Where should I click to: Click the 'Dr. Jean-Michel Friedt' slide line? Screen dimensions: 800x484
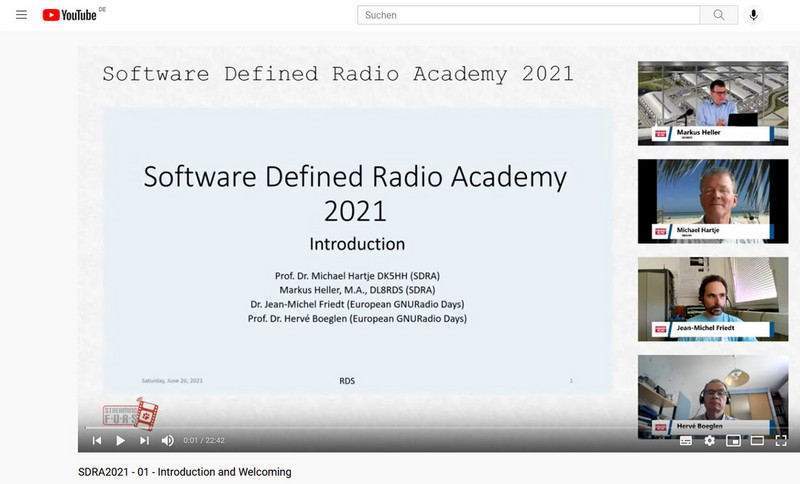[x=357, y=304]
